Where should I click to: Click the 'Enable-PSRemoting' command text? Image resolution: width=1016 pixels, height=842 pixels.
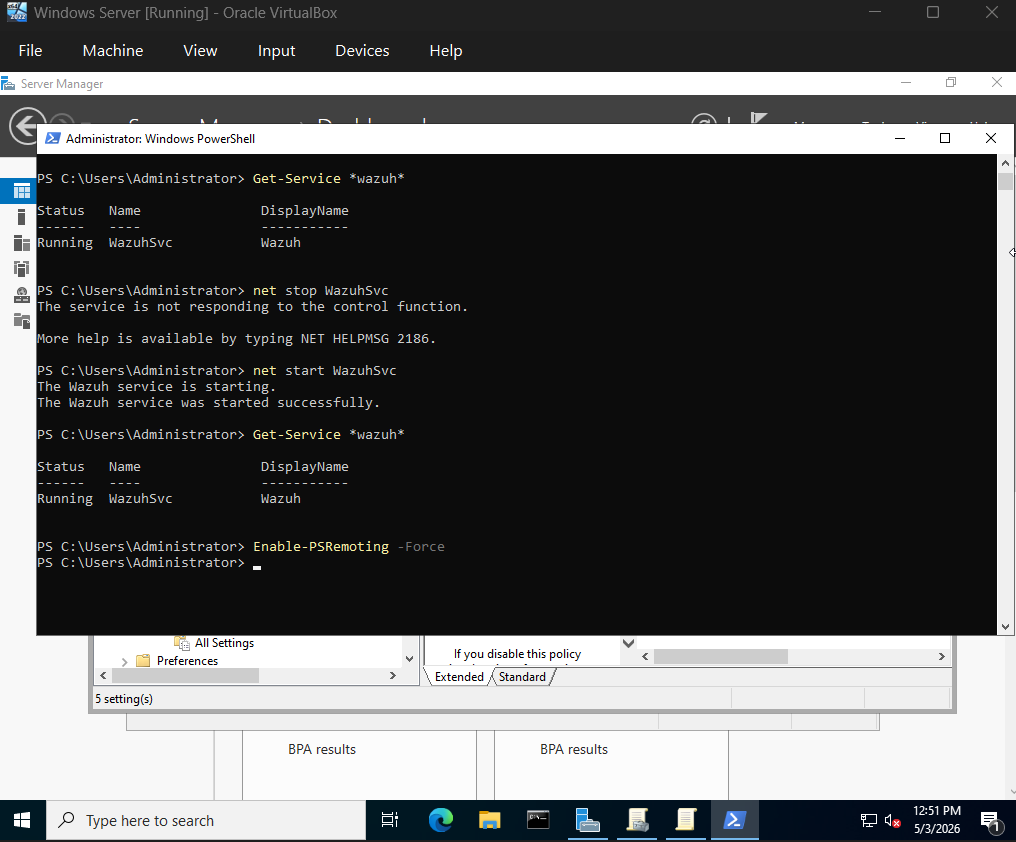tap(321, 546)
